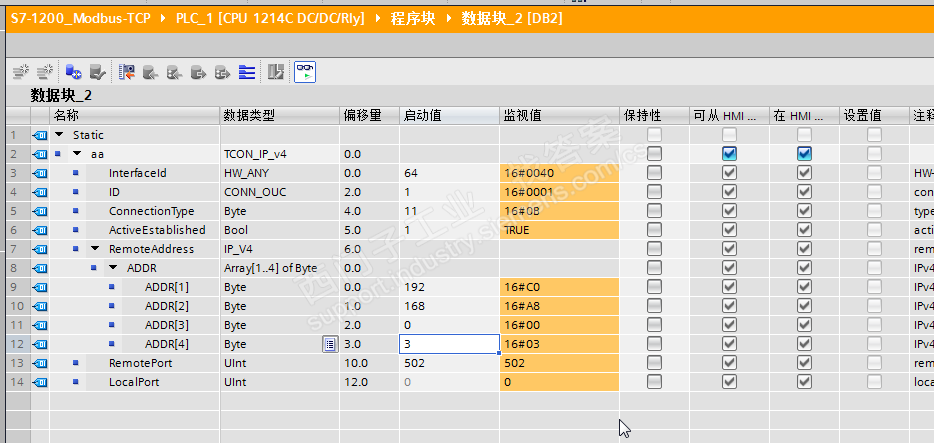Click the 数据类型 column header
The height and width of the screenshot is (443, 934).
coord(280,116)
